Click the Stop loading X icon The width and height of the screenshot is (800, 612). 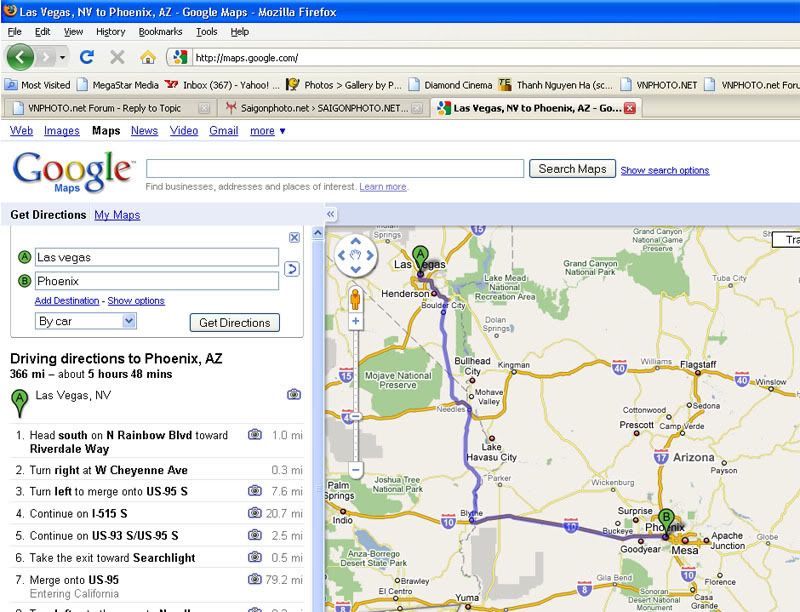[117, 57]
